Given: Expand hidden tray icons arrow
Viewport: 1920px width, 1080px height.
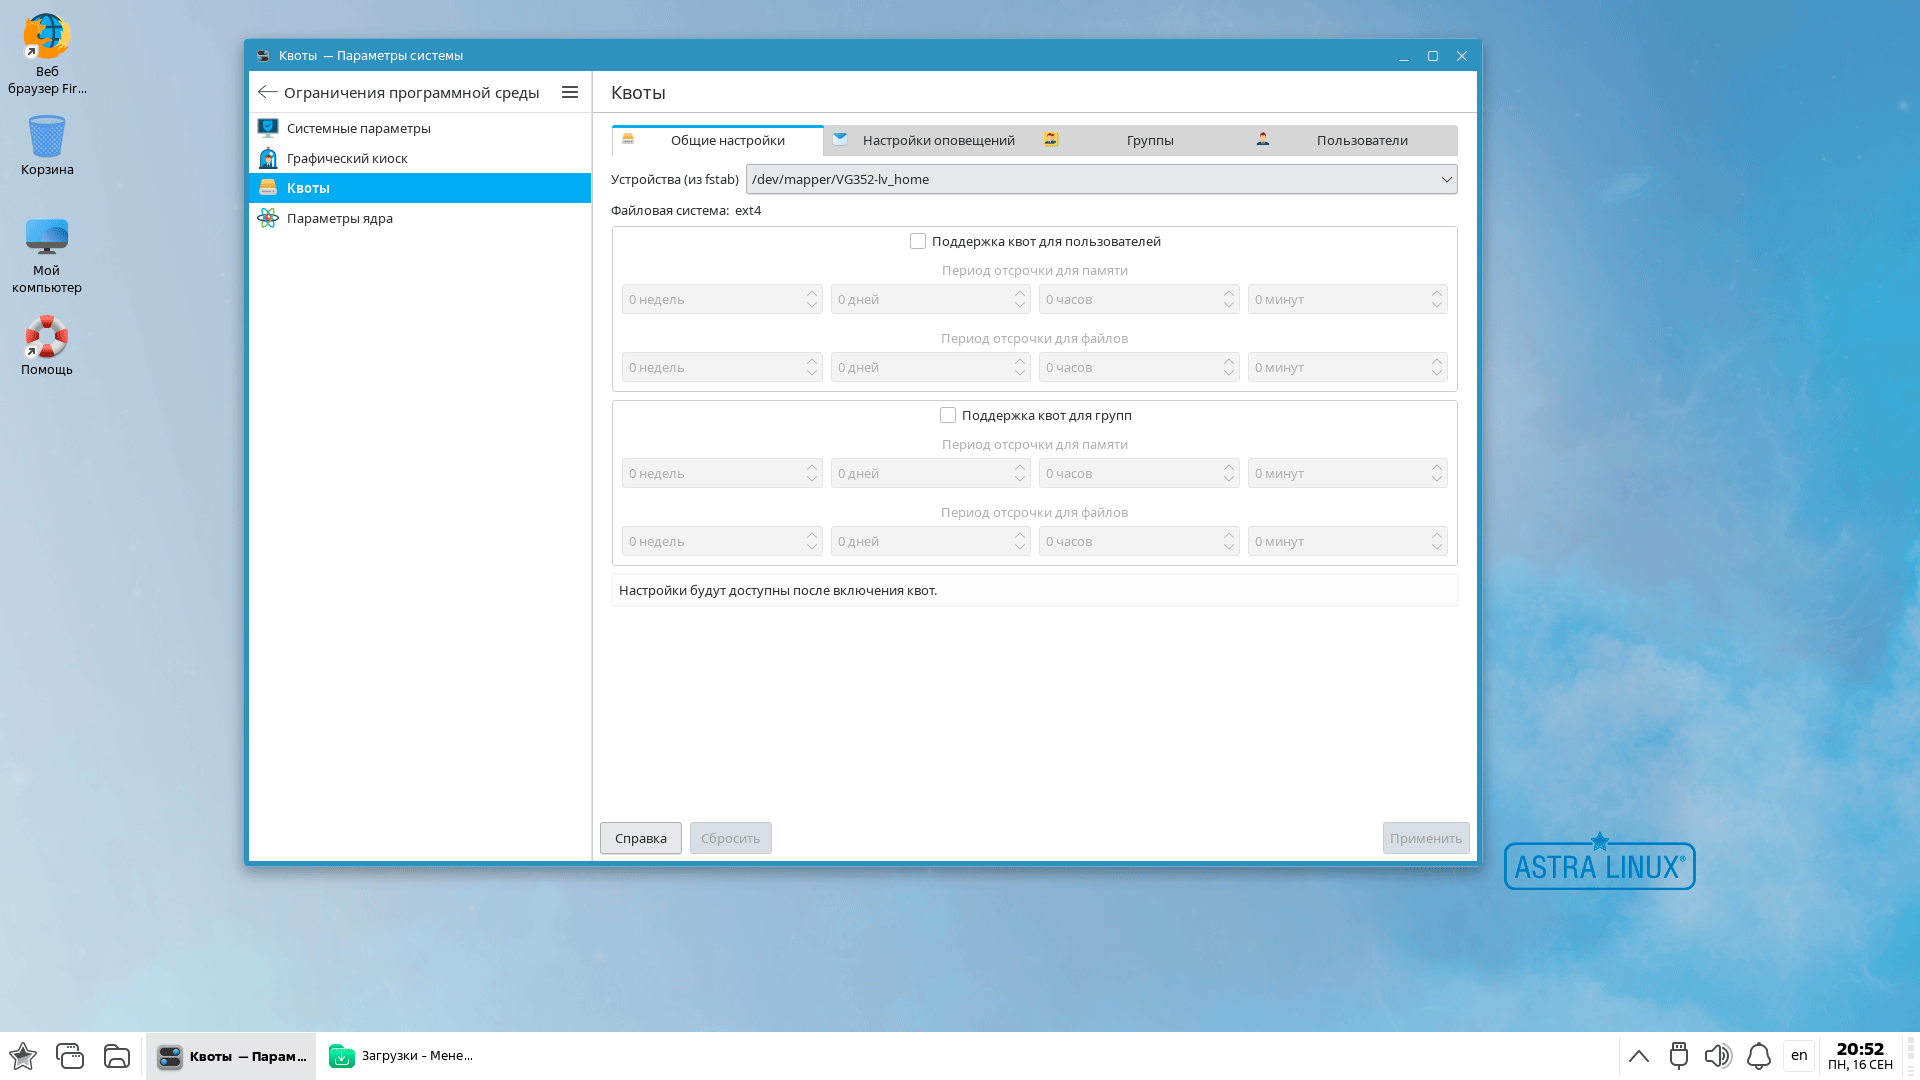Looking at the screenshot, I should pyautogui.click(x=1638, y=1056).
